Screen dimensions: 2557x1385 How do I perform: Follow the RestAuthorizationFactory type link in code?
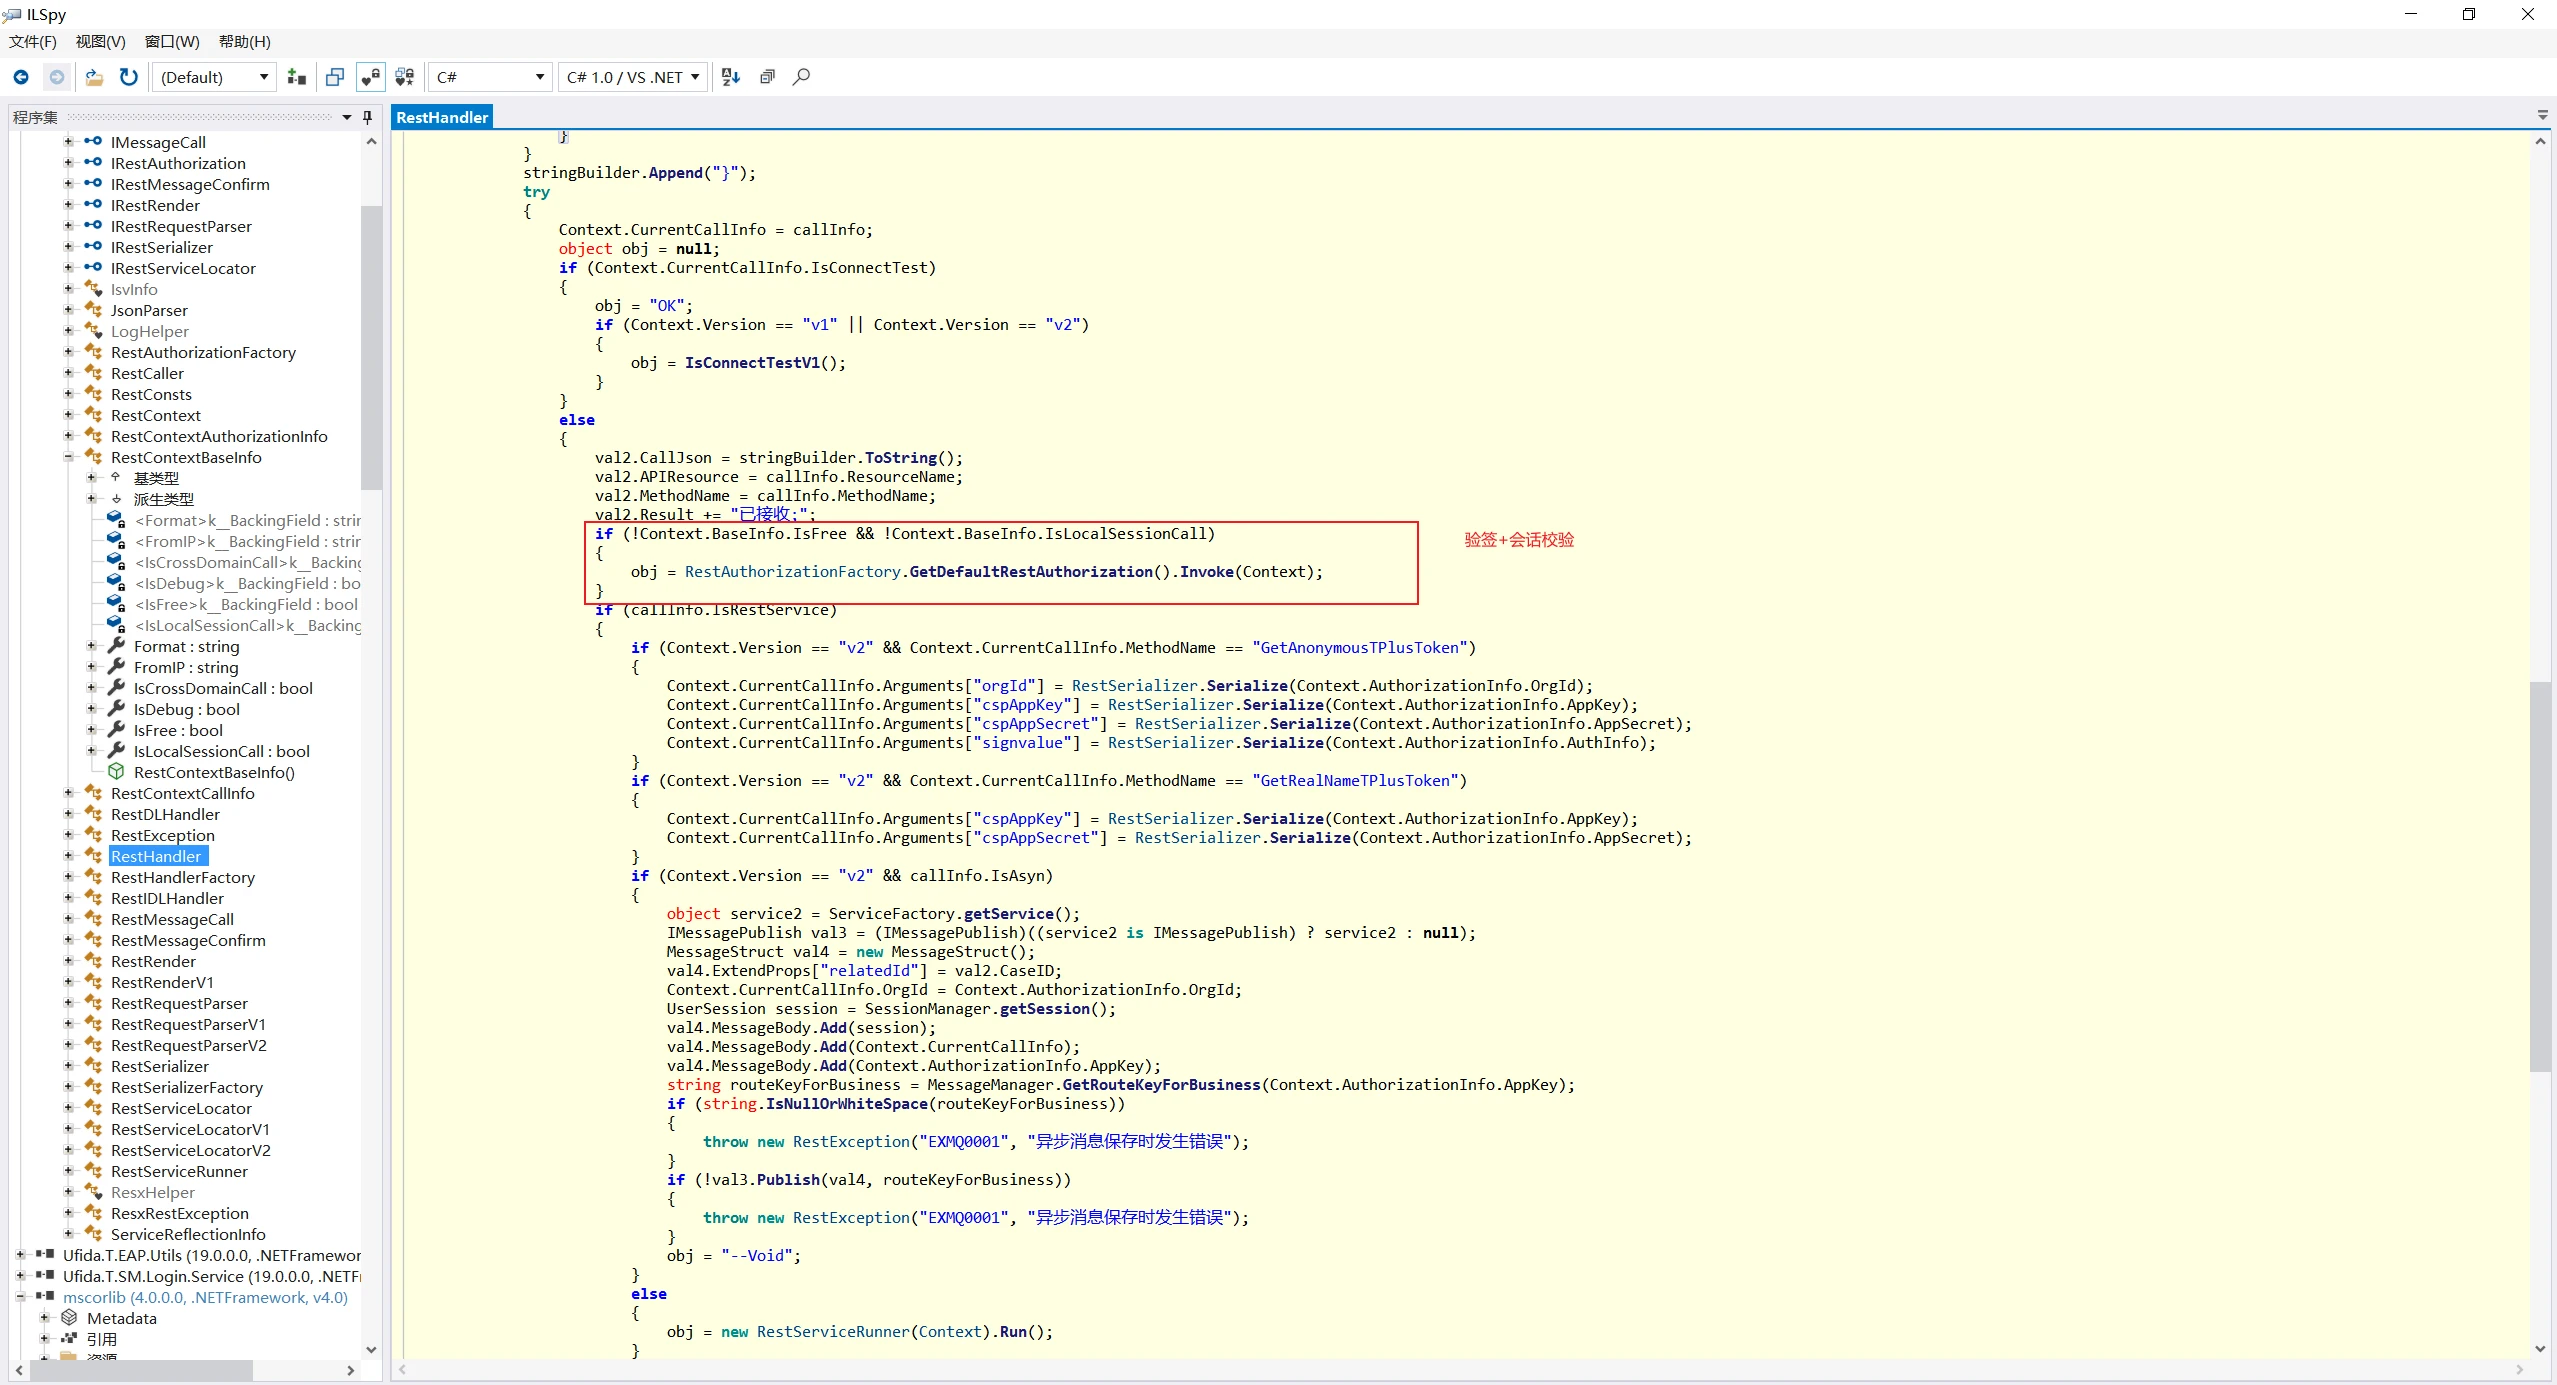coord(792,572)
